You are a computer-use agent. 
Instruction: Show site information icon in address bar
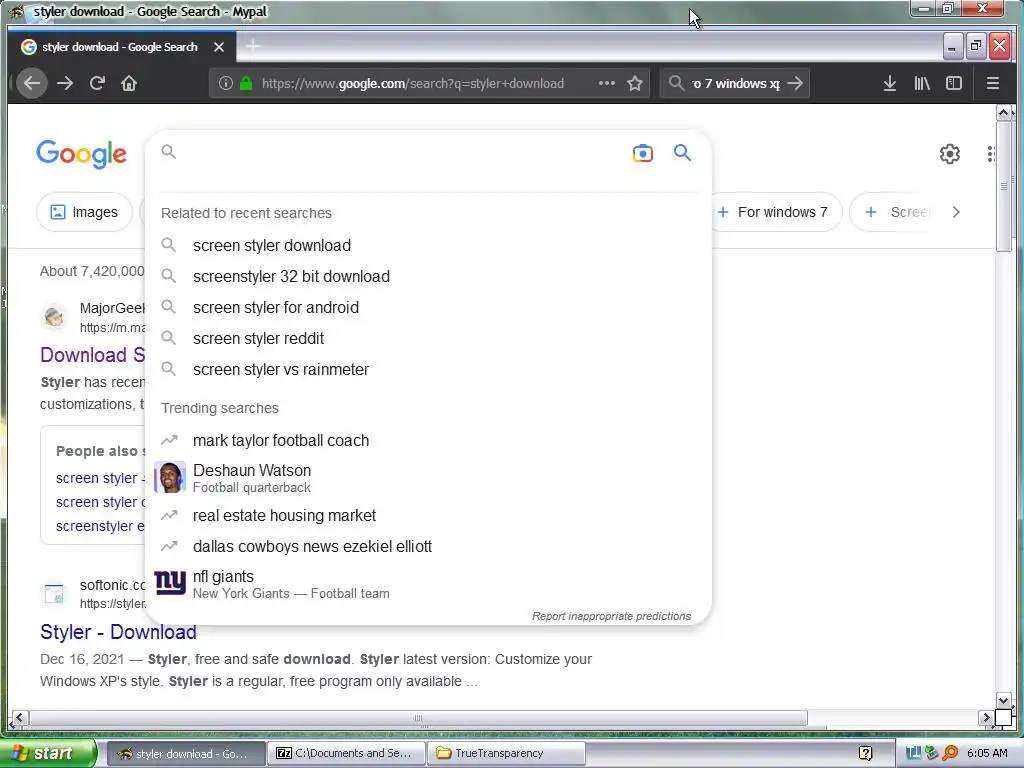(x=226, y=84)
